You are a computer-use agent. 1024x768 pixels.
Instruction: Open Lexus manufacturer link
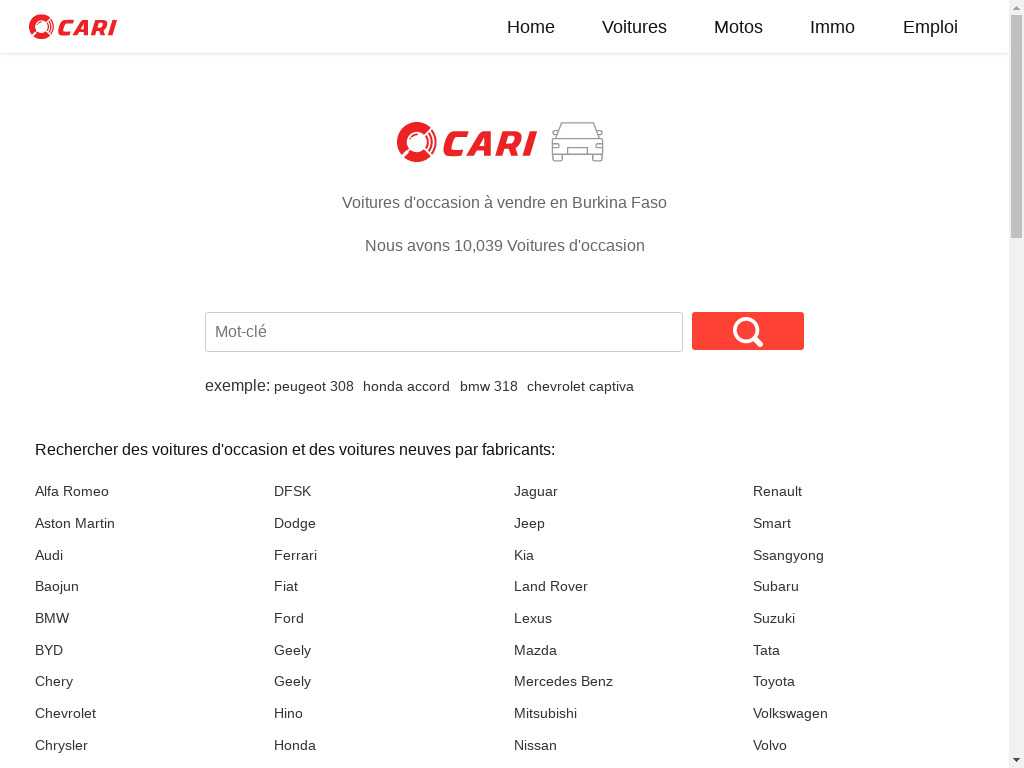[533, 618]
